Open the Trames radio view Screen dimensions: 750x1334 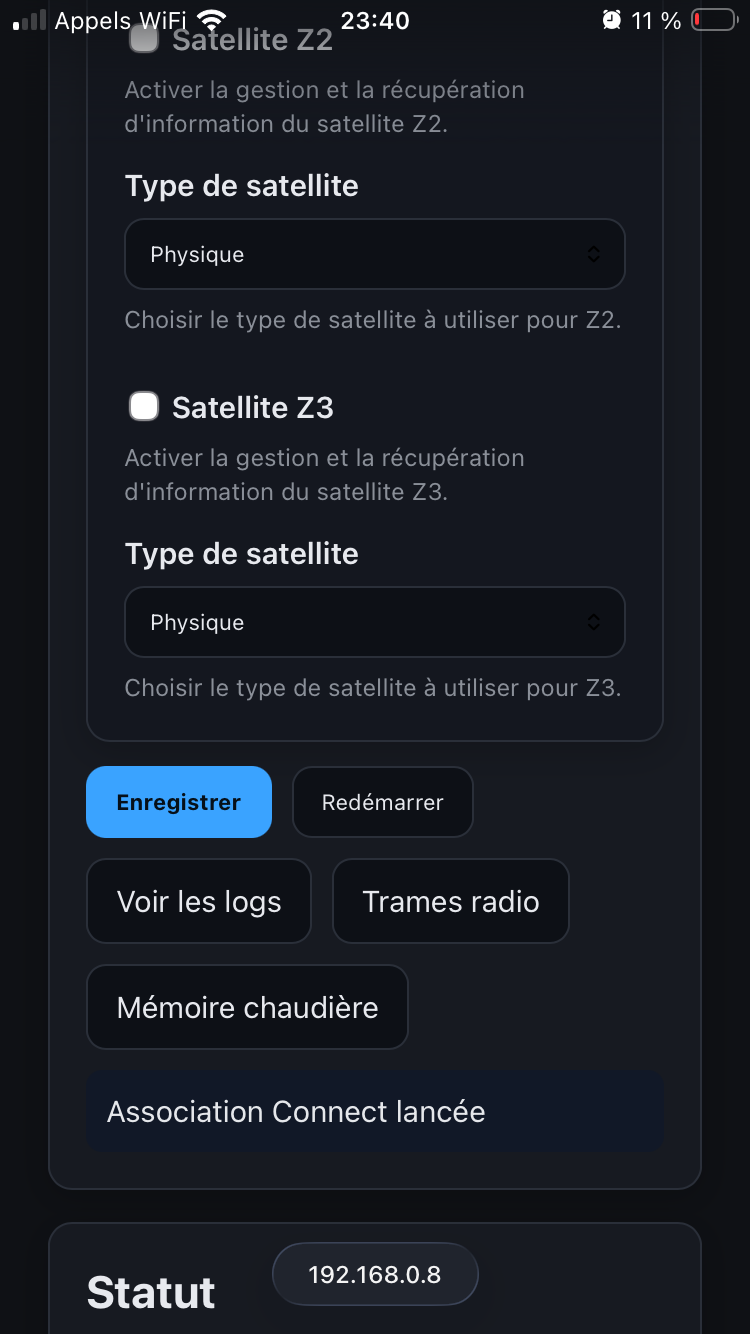tap(450, 901)
